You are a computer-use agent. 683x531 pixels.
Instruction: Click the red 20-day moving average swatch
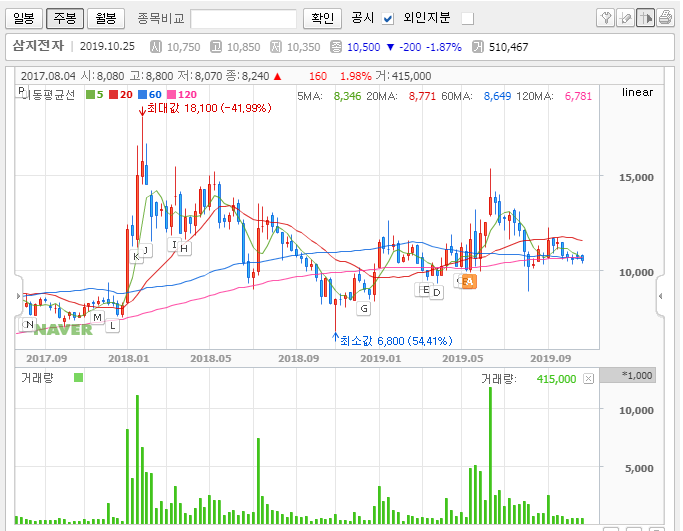click(x=114, y=95)
